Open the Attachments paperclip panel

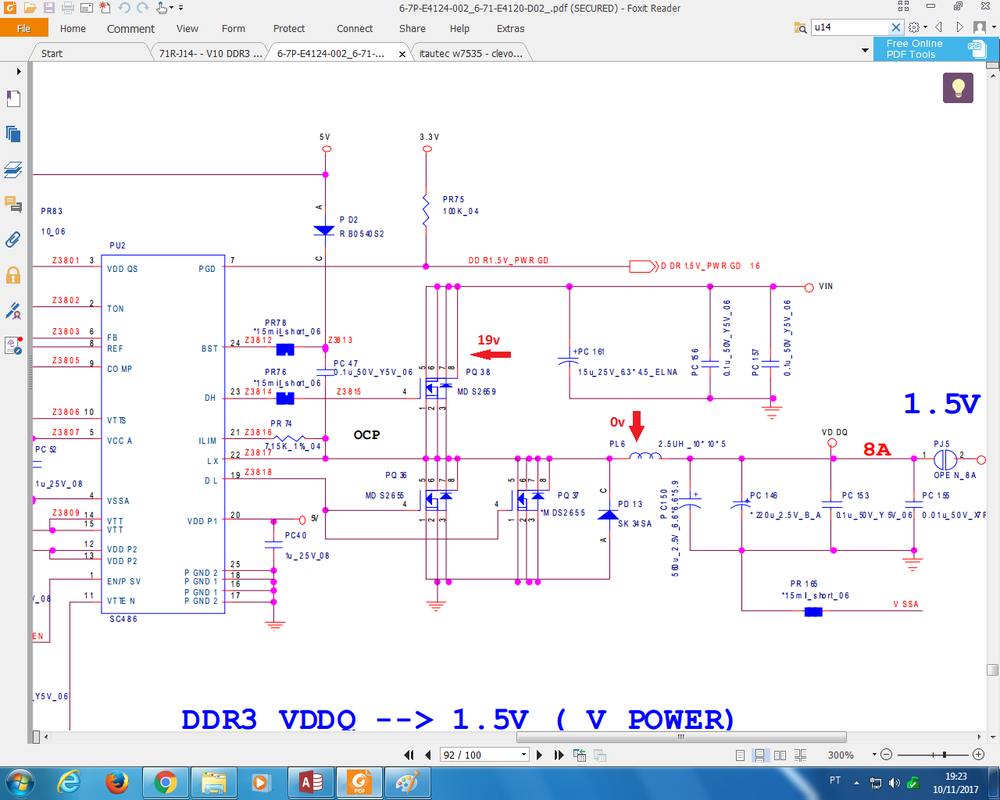point(13,239)
